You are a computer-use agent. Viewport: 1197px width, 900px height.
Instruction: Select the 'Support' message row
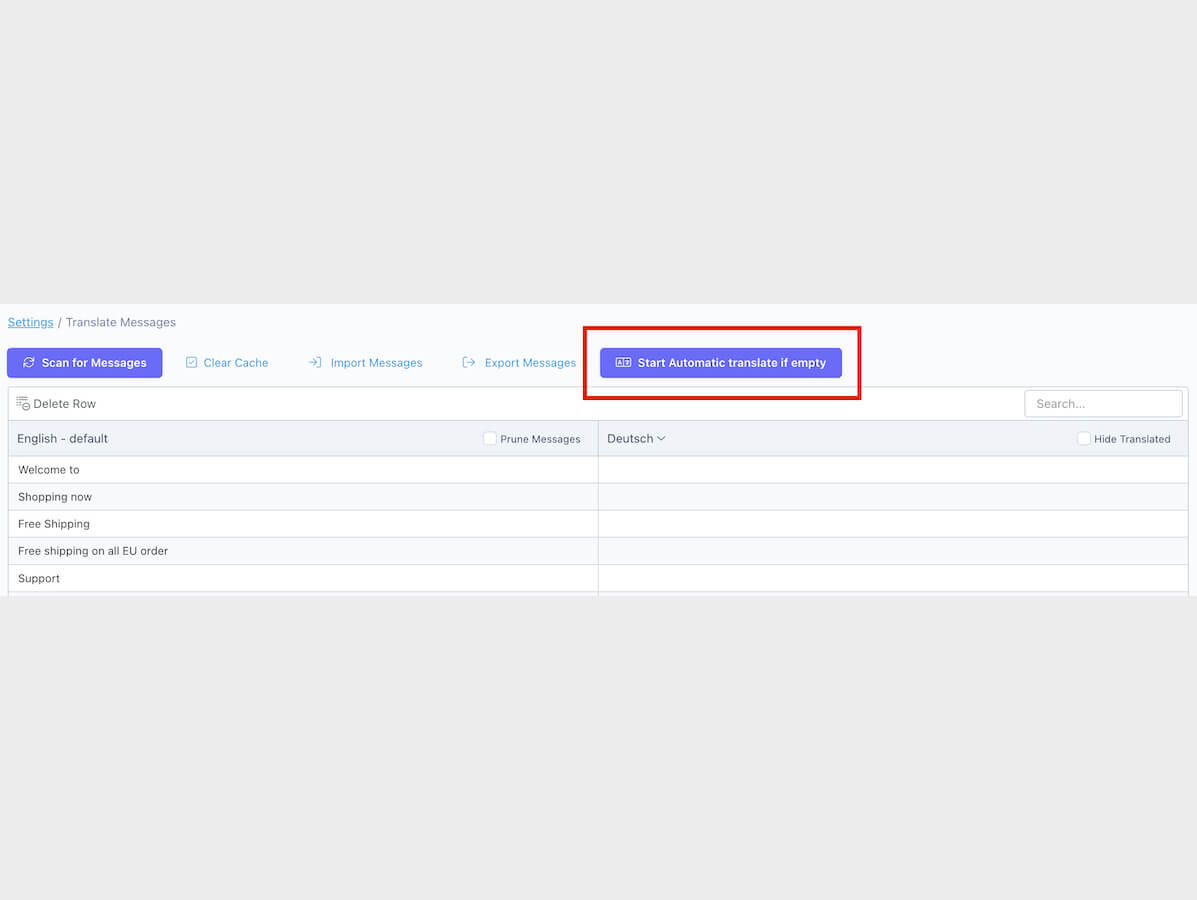pyautogui.click(x=303, y=579)
